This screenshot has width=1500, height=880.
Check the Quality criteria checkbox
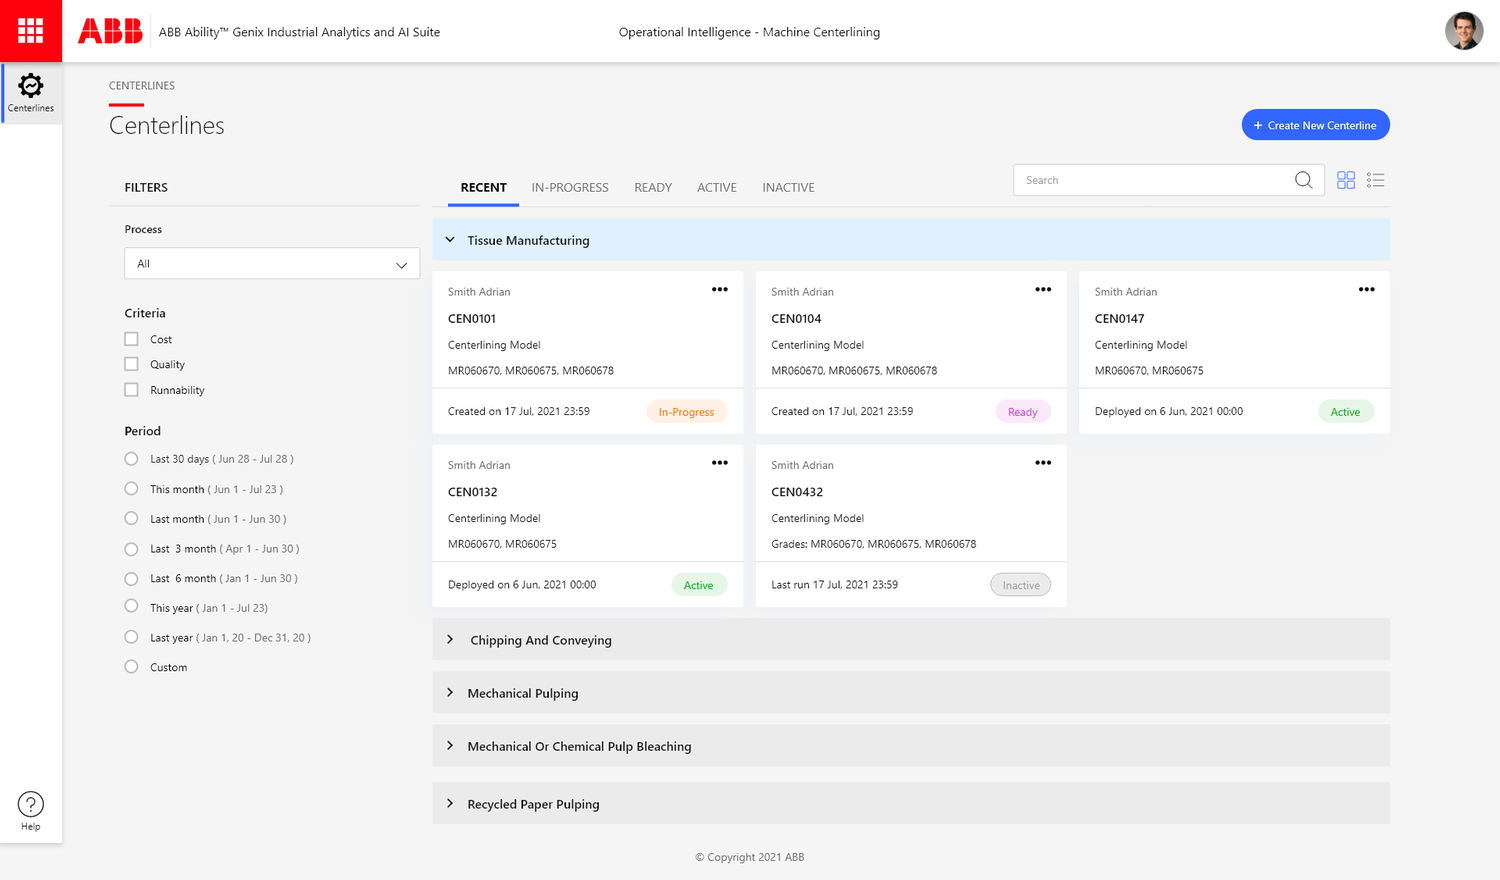[x=130, y=364]
